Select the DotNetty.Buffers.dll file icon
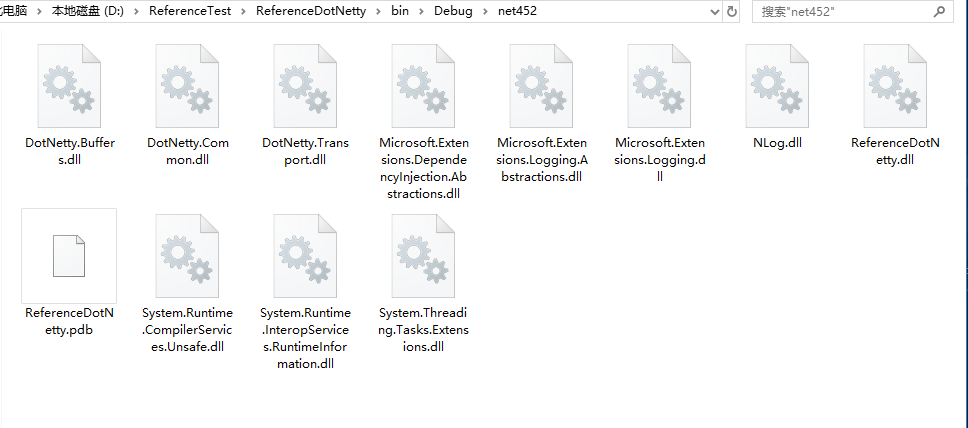The image size is (968, 428). [x=69, y=86]
